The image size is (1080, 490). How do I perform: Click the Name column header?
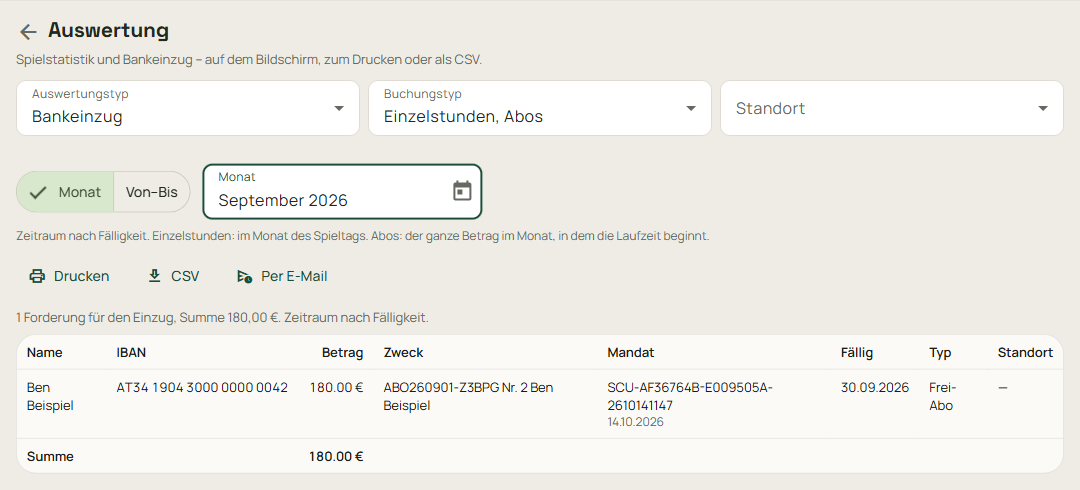[45, 353]
